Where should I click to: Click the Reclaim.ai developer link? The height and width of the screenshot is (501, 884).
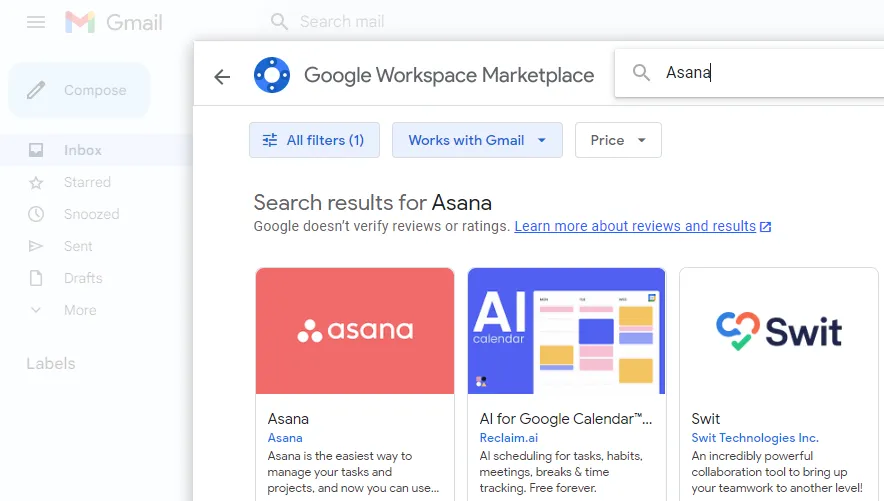click(509, 438)
